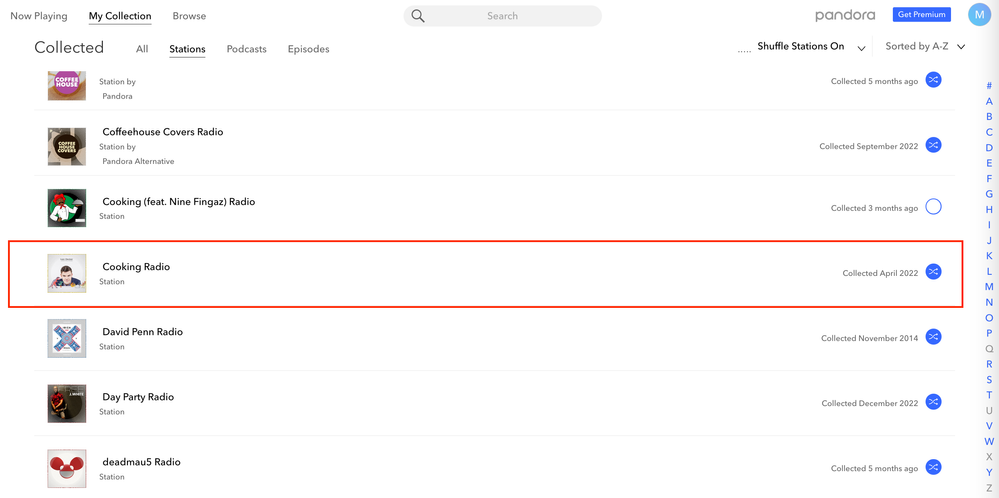Open Day Party Radio artwork

point(67,403)
